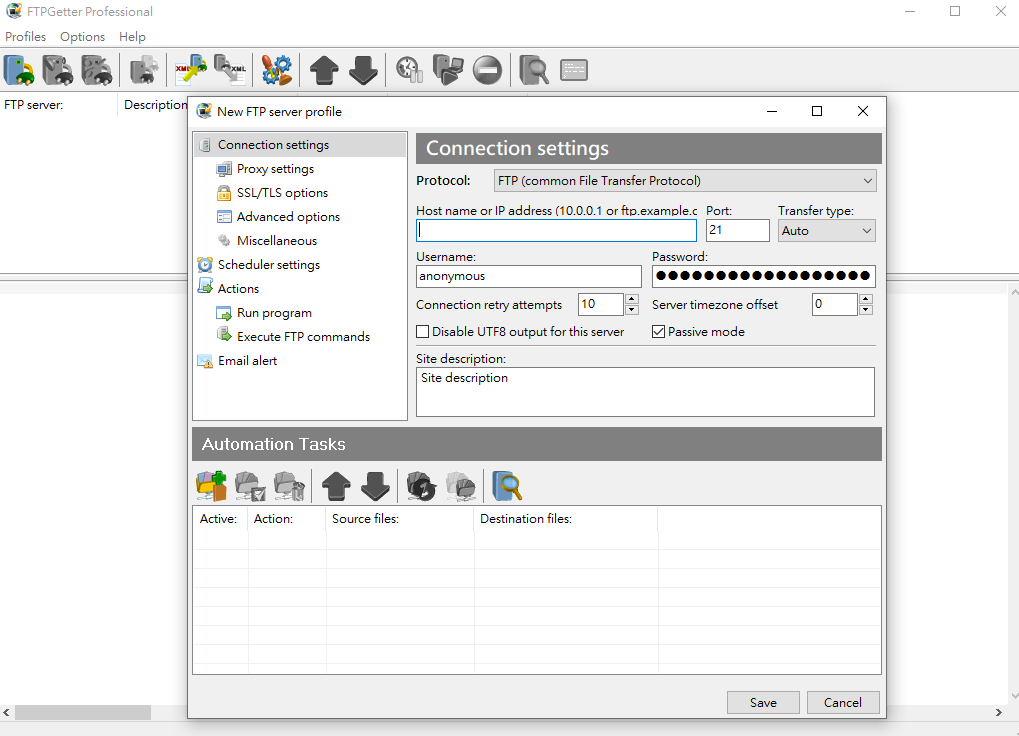Click the run task sync icon
The image size is (1019, 736).
(x=421, y=486)
